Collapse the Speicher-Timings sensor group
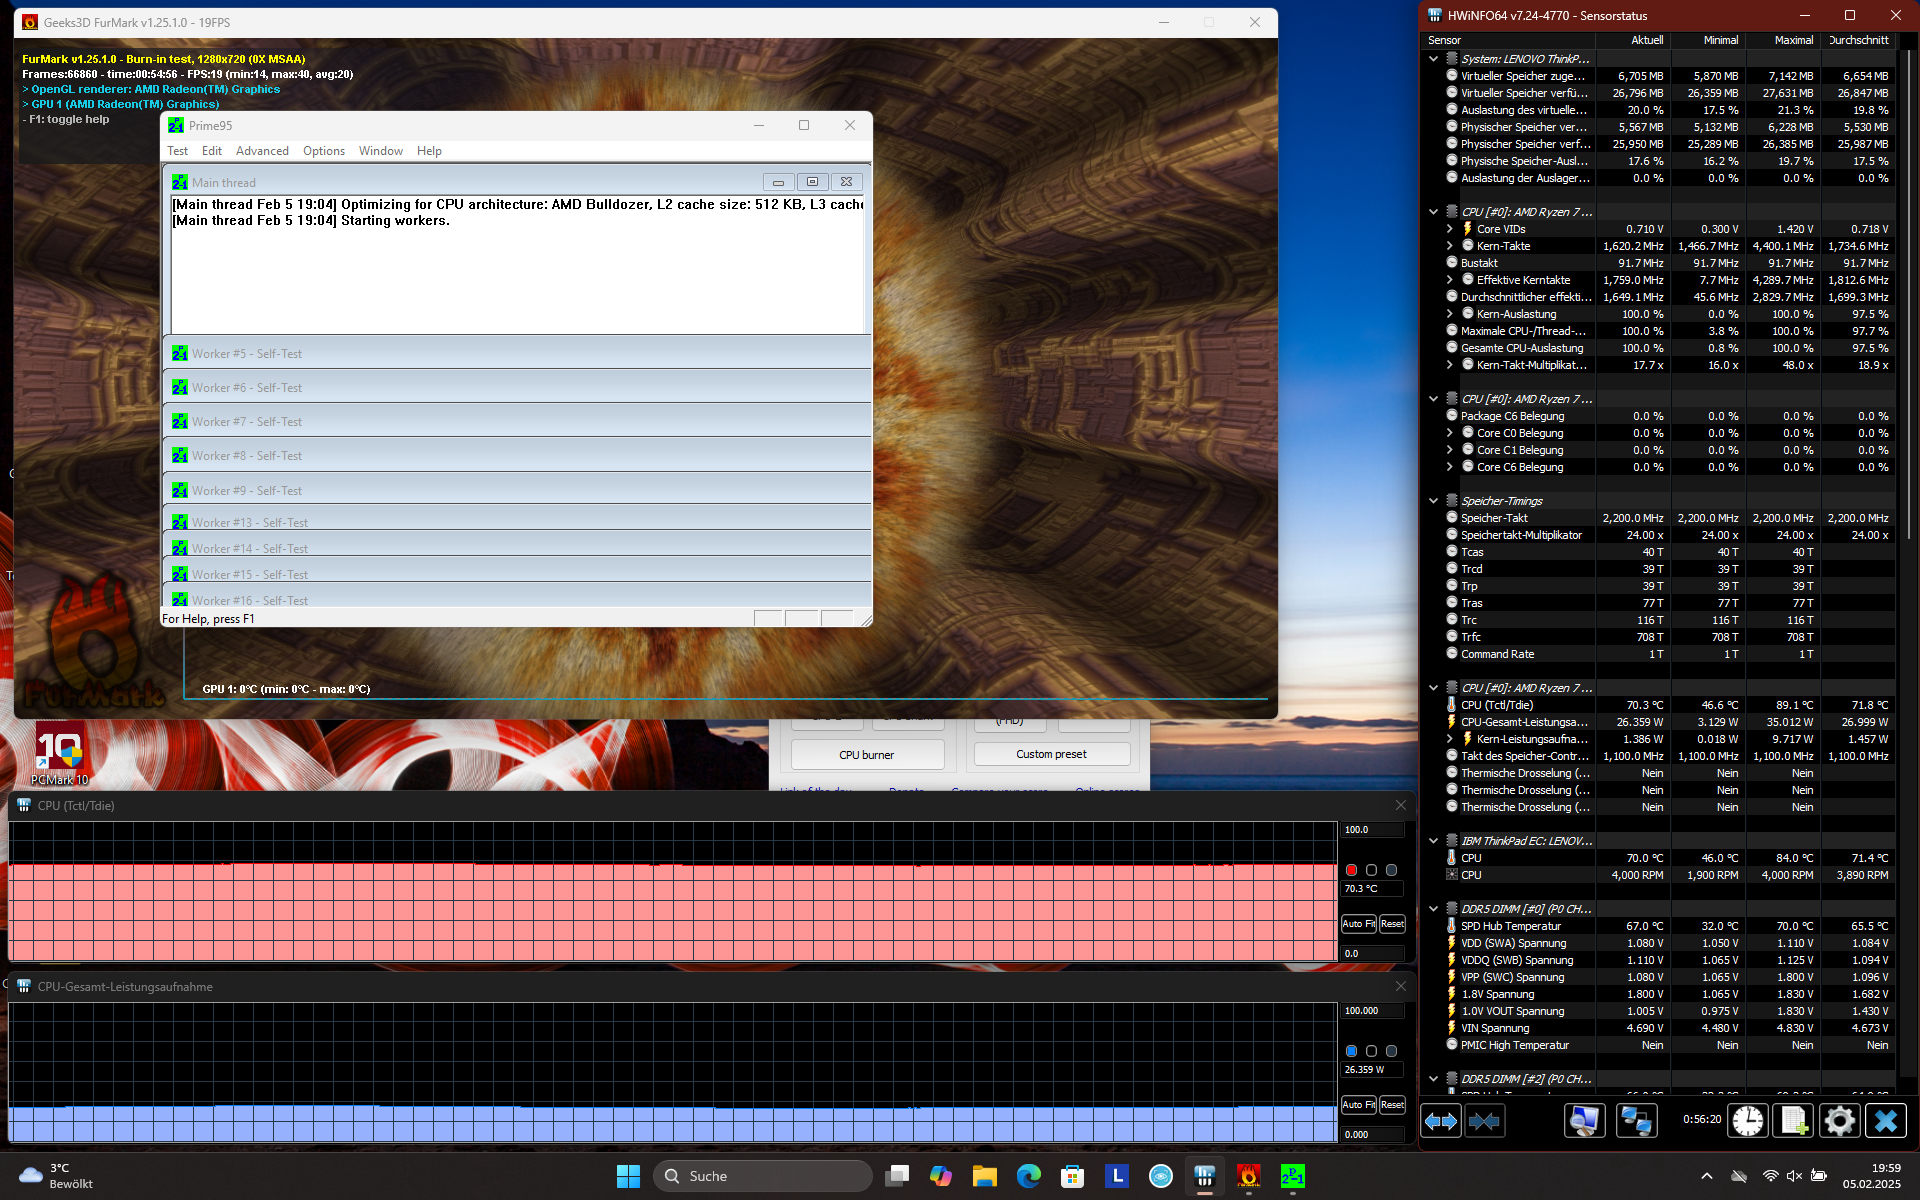The width and height of the screenshot is (1920, 1200). (1433, 501)
